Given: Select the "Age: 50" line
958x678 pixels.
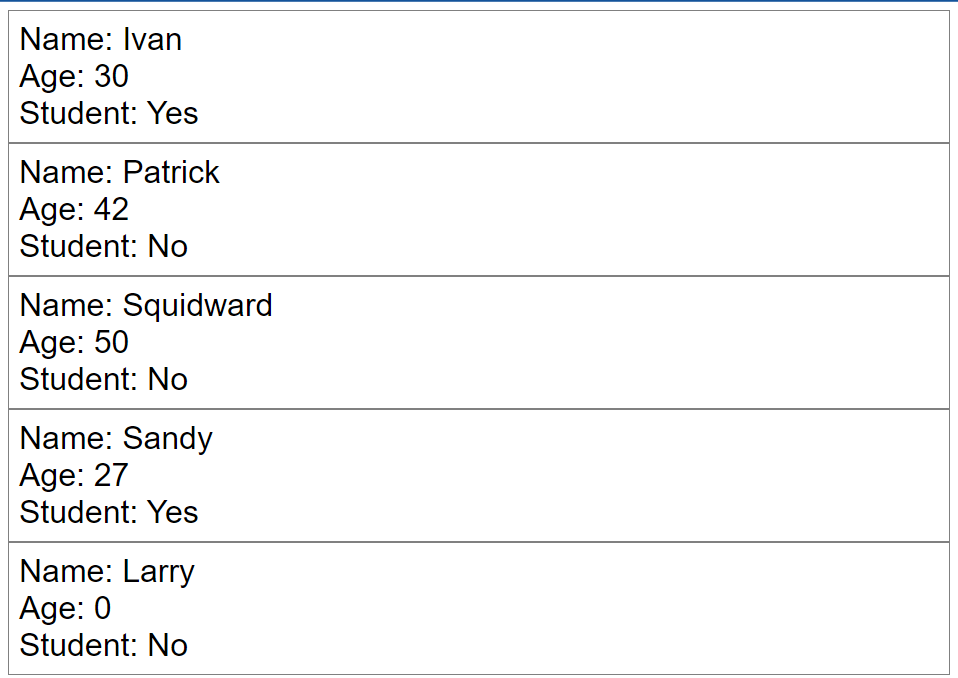Looking at the screenshot, I should pos(74,342).
